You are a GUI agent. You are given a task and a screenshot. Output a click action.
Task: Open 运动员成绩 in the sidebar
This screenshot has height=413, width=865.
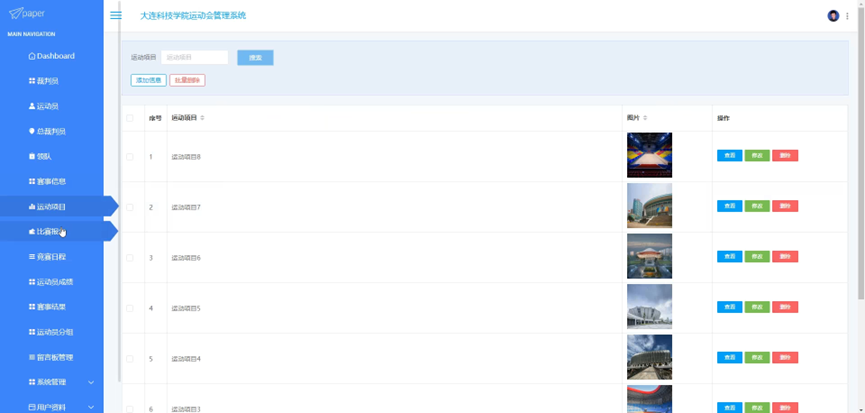tap(51, 282)
